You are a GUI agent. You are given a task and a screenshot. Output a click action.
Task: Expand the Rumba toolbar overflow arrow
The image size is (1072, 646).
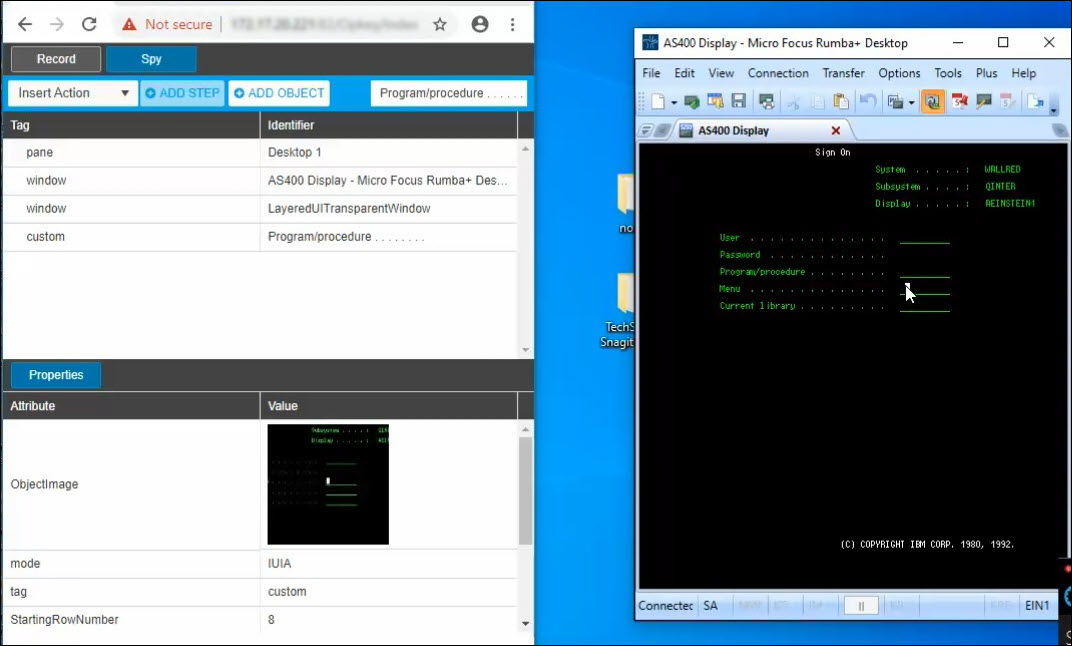1054,108
